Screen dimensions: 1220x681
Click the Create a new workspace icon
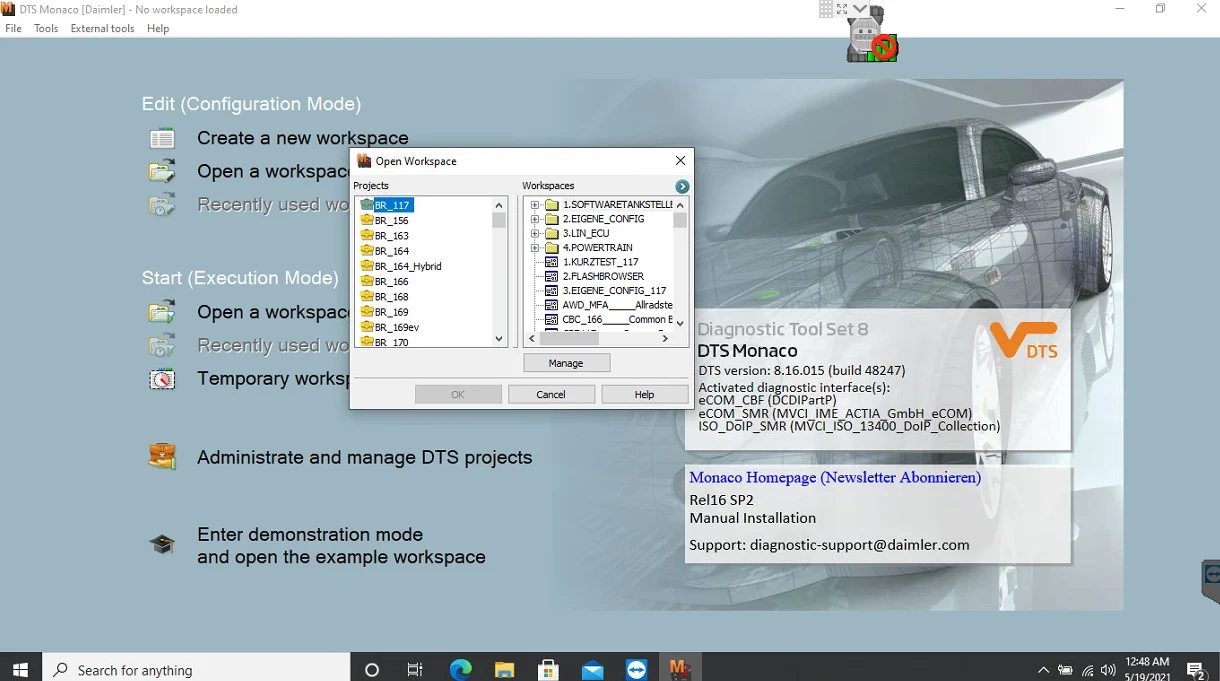pos(162,139)
